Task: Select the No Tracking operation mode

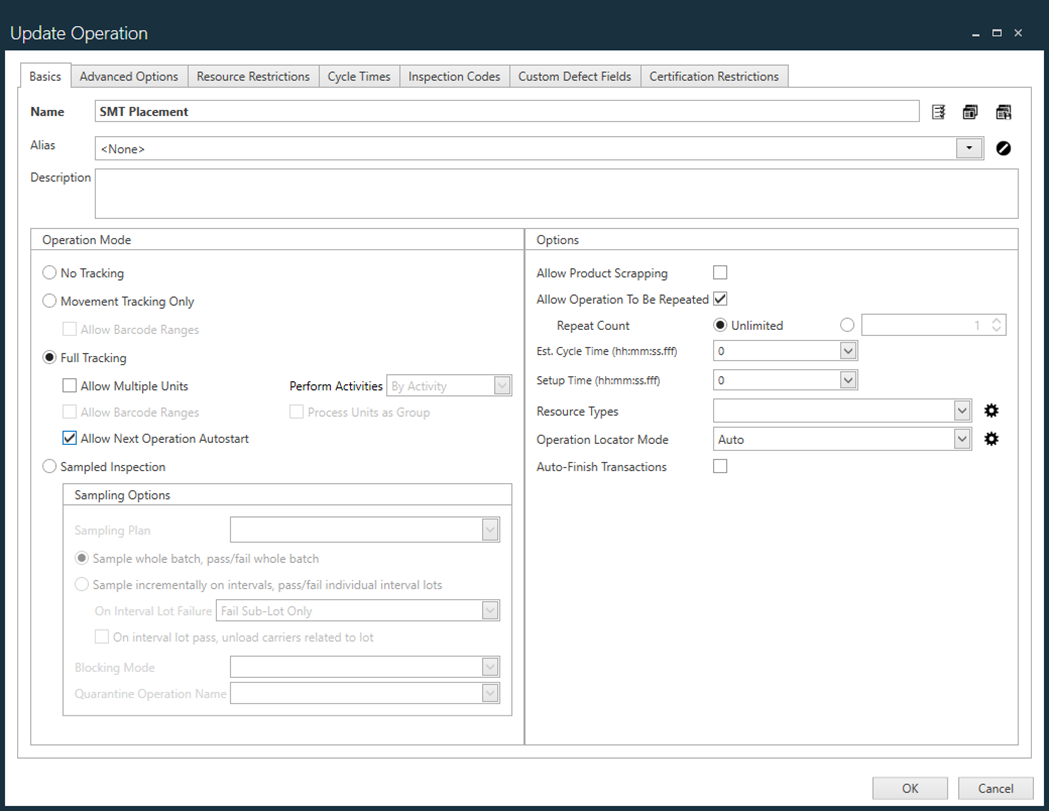Action: pos(49,272)
